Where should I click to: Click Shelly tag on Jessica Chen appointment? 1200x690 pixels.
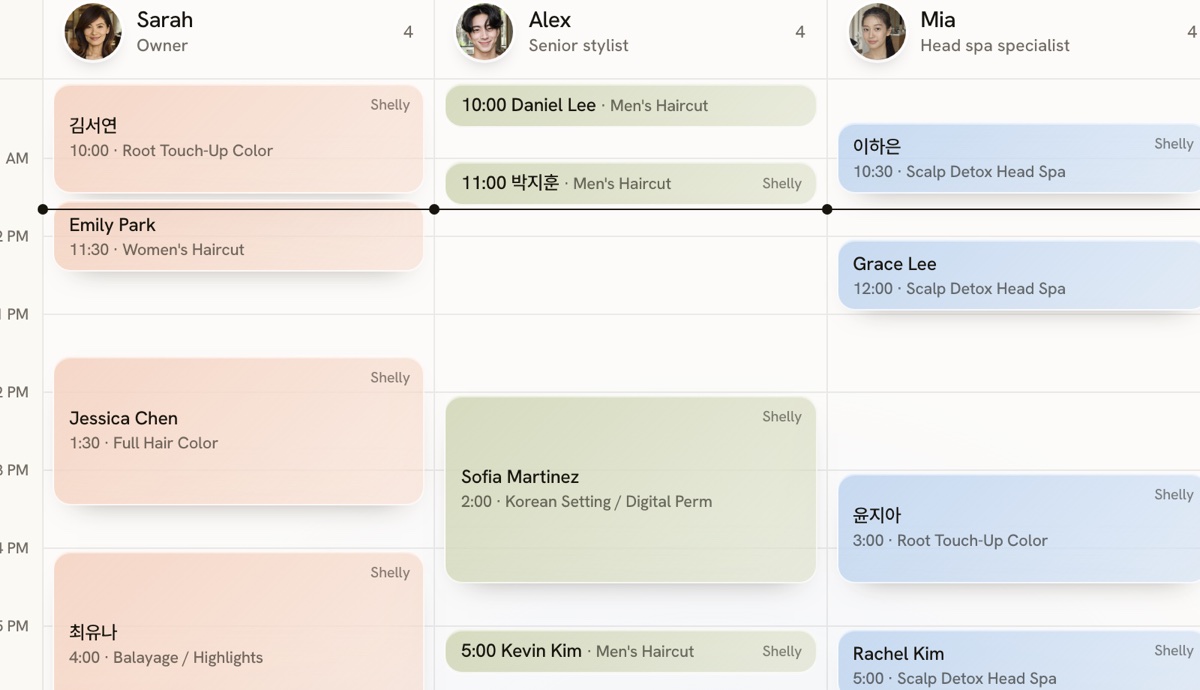[x=390, y=378]
